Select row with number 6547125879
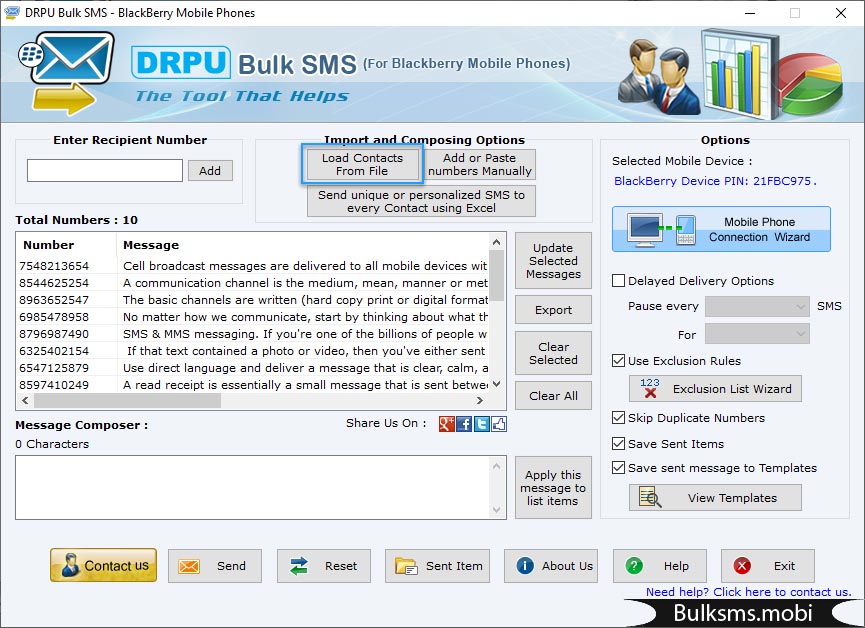The image size is (865, 628). 253,368
